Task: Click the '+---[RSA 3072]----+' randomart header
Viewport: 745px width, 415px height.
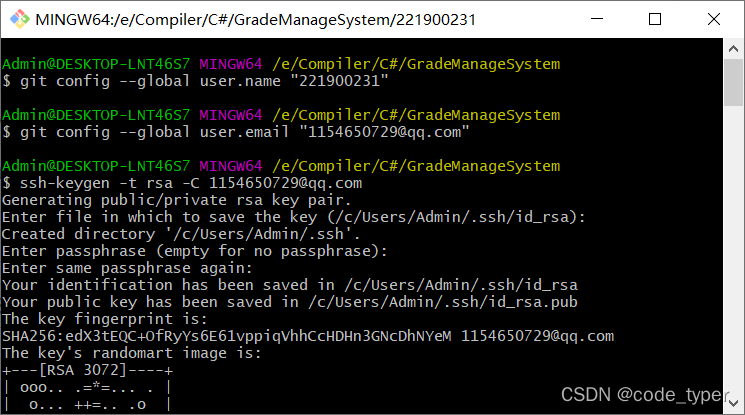Action: coord(87,370)
